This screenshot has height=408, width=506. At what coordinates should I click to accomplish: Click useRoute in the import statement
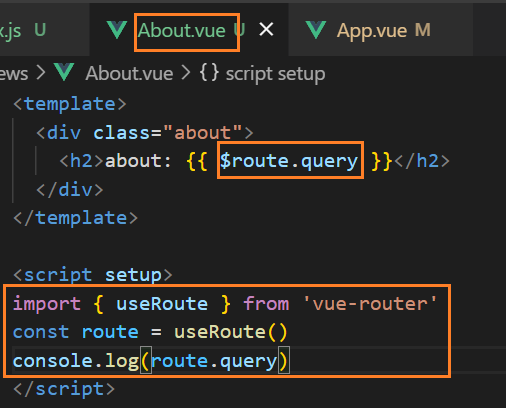tap(162, 304)
